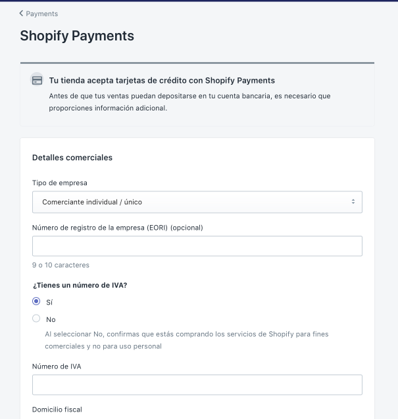The height and width of the screenshot is (419, 398).
Task: Click the back chevron icon beside Payments
Action: coord(21,13)
